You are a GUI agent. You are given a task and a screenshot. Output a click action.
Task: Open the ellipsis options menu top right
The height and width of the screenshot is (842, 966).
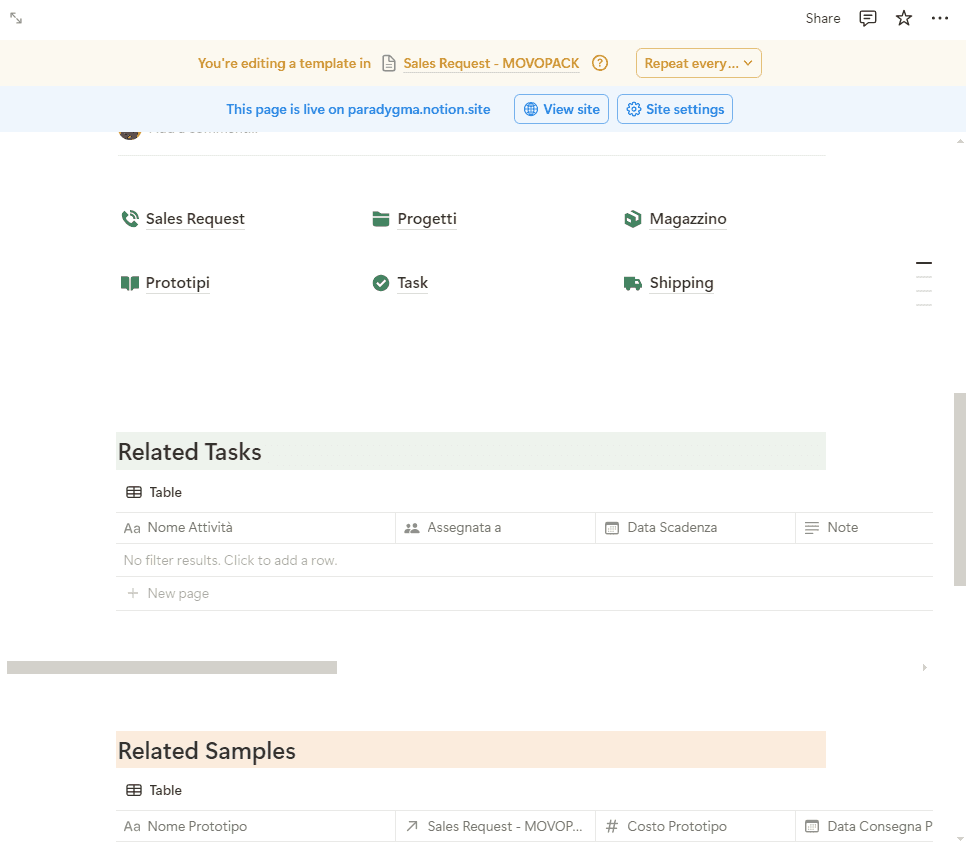pyautogui.click(x=939, y=18)
